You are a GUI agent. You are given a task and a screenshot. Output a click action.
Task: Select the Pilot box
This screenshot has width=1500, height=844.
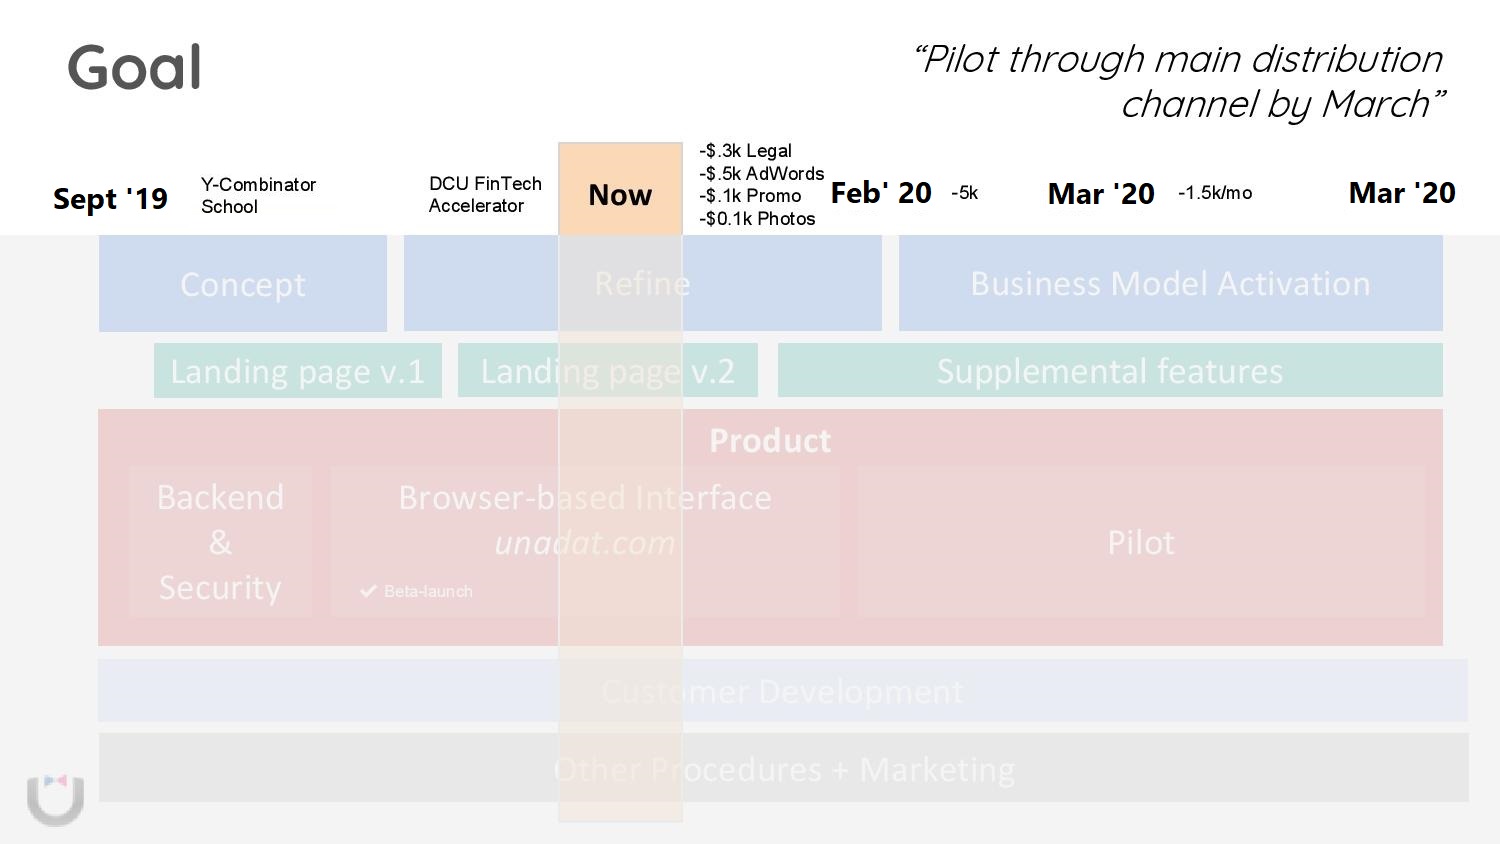(x=1141, y=542)
